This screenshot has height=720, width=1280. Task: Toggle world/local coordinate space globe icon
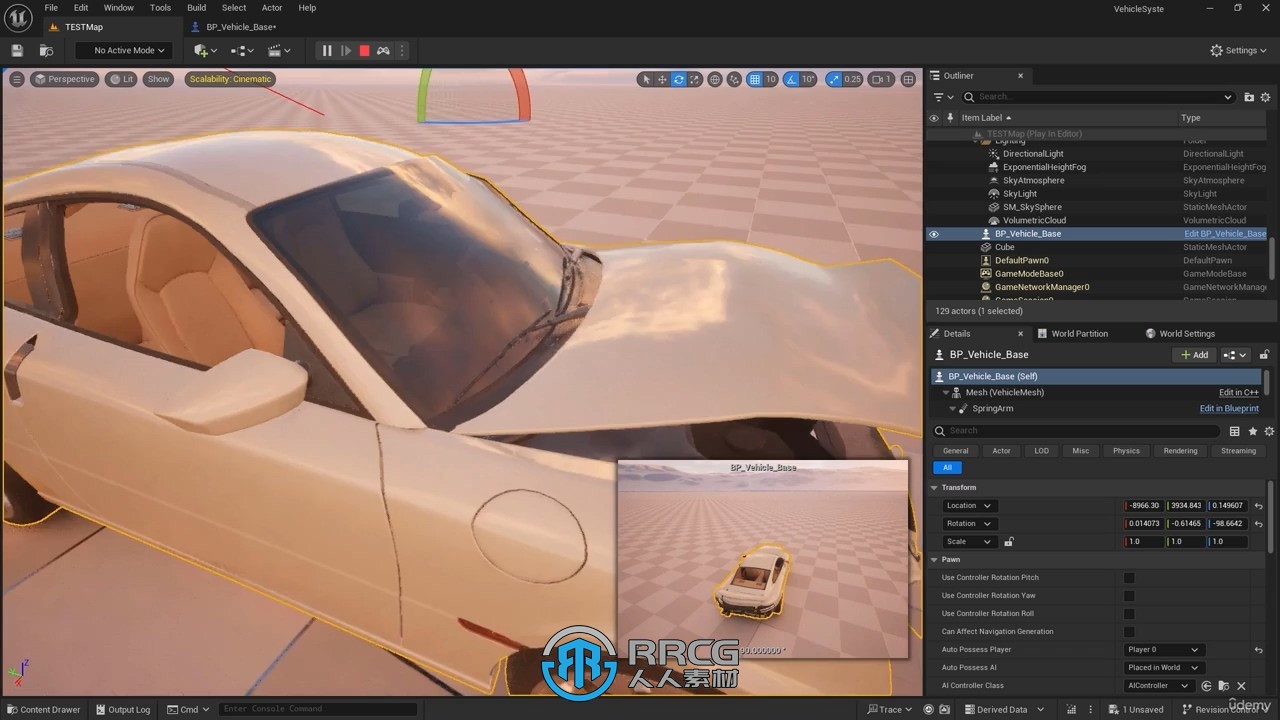pyautogui.click(x=716, y=79)
